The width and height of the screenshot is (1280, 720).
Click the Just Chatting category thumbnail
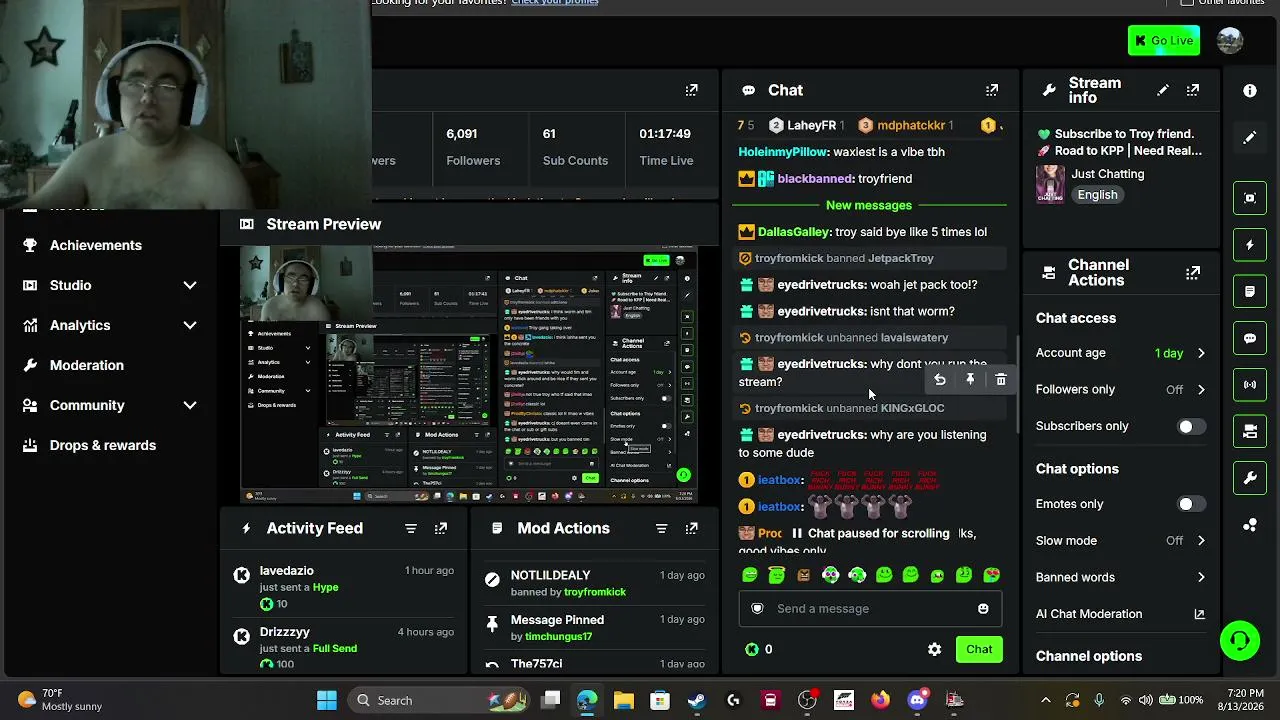[x=1050, y=184]
